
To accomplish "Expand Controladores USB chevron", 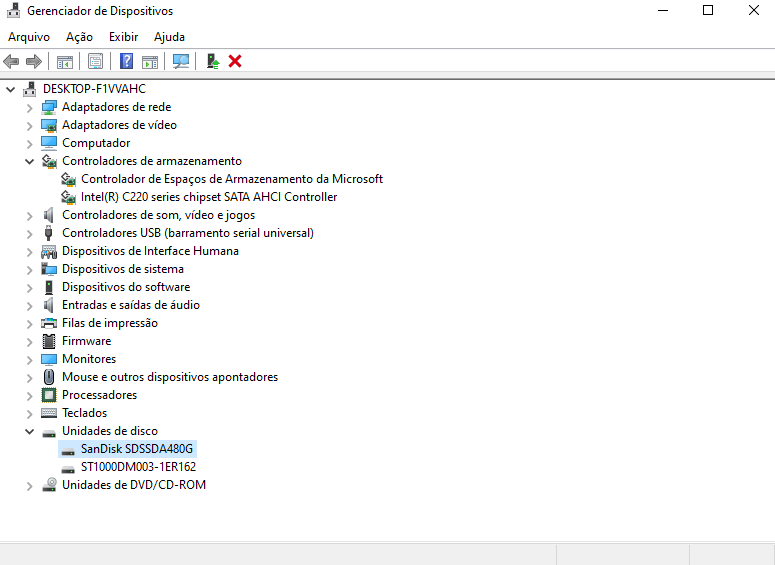I will [30, 233].
